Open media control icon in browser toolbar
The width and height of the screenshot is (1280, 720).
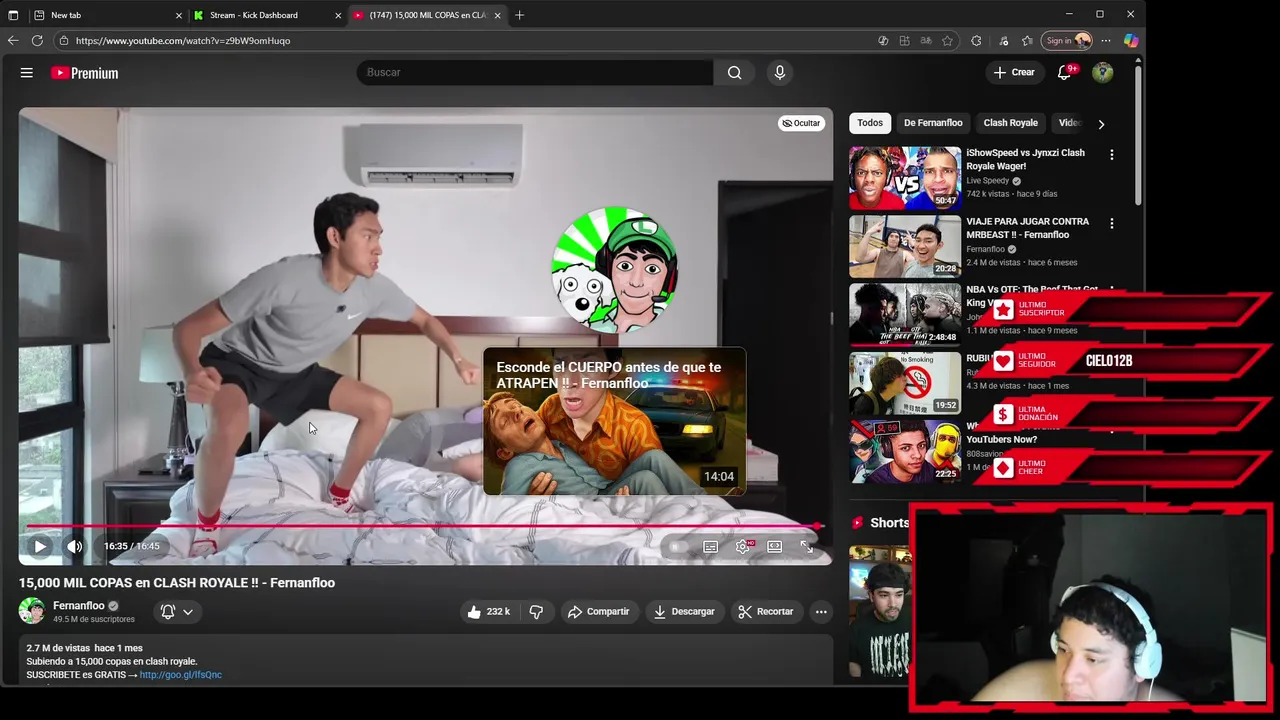[1002, 41]
